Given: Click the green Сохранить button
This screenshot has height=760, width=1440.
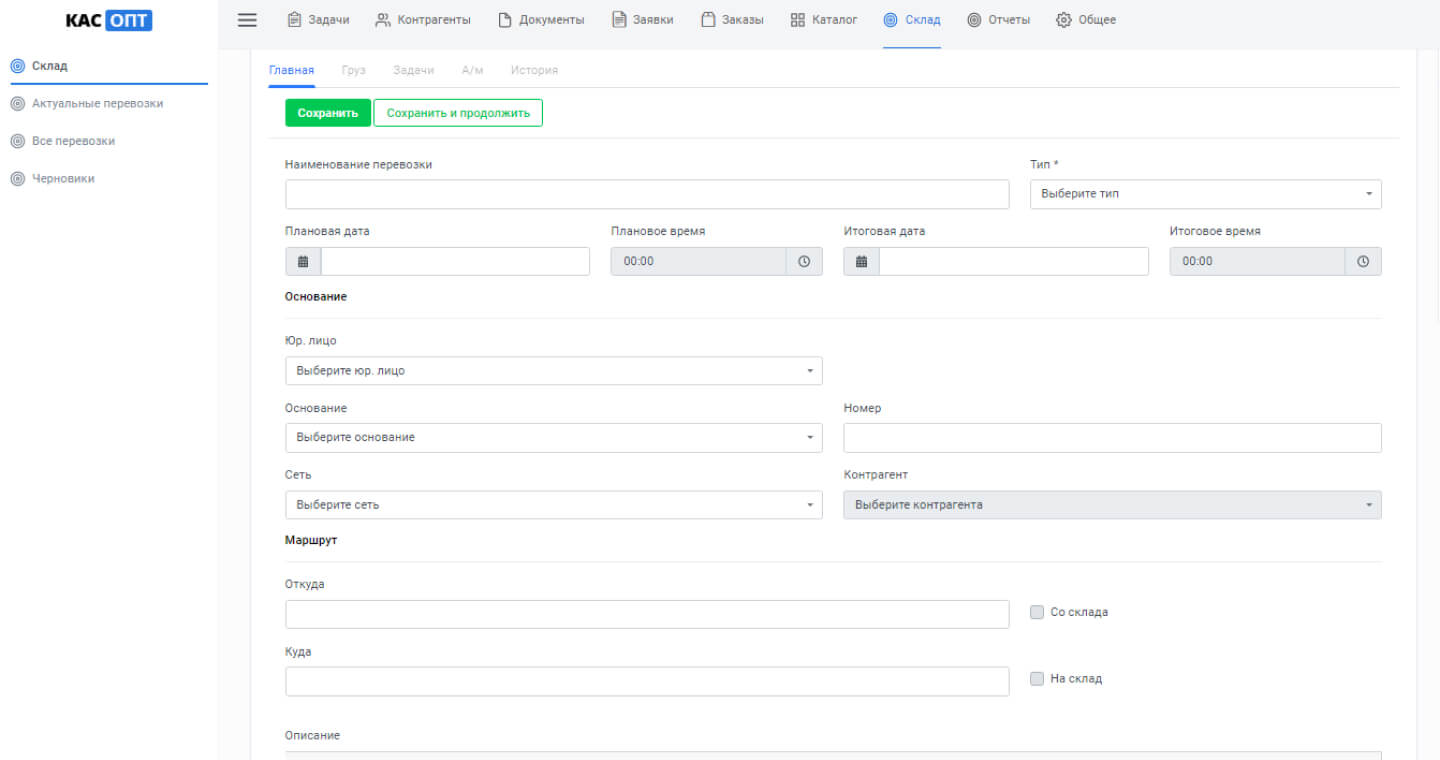Looking at the screenshot, I should (328, 113).
